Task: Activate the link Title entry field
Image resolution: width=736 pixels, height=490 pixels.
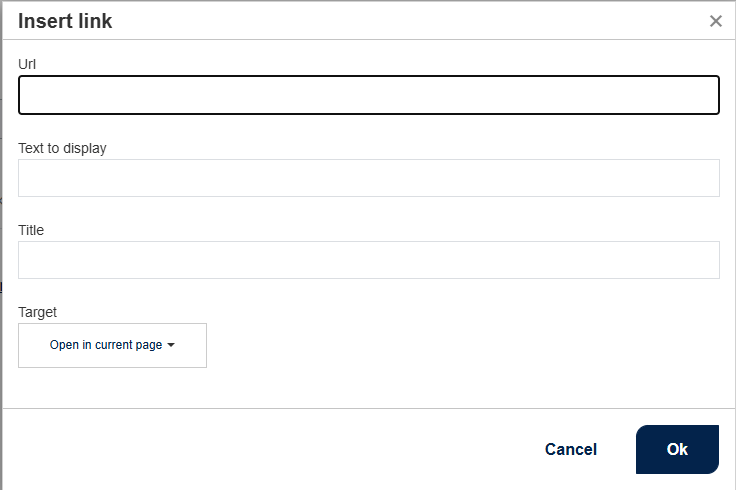Action: [x=368, y=260]
